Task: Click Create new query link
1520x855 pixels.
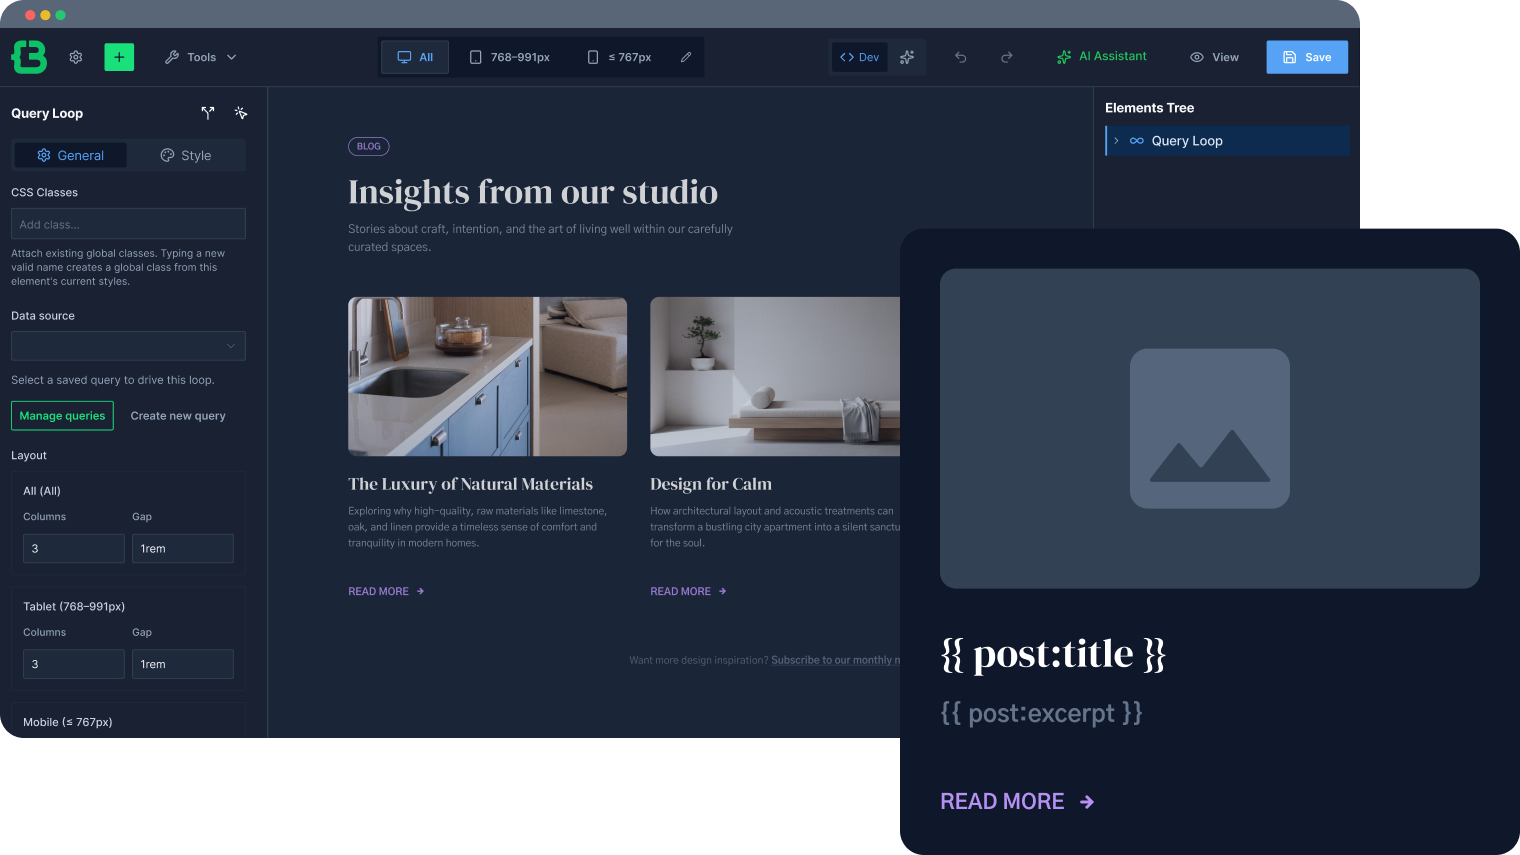Action: [x=178, y=416]
